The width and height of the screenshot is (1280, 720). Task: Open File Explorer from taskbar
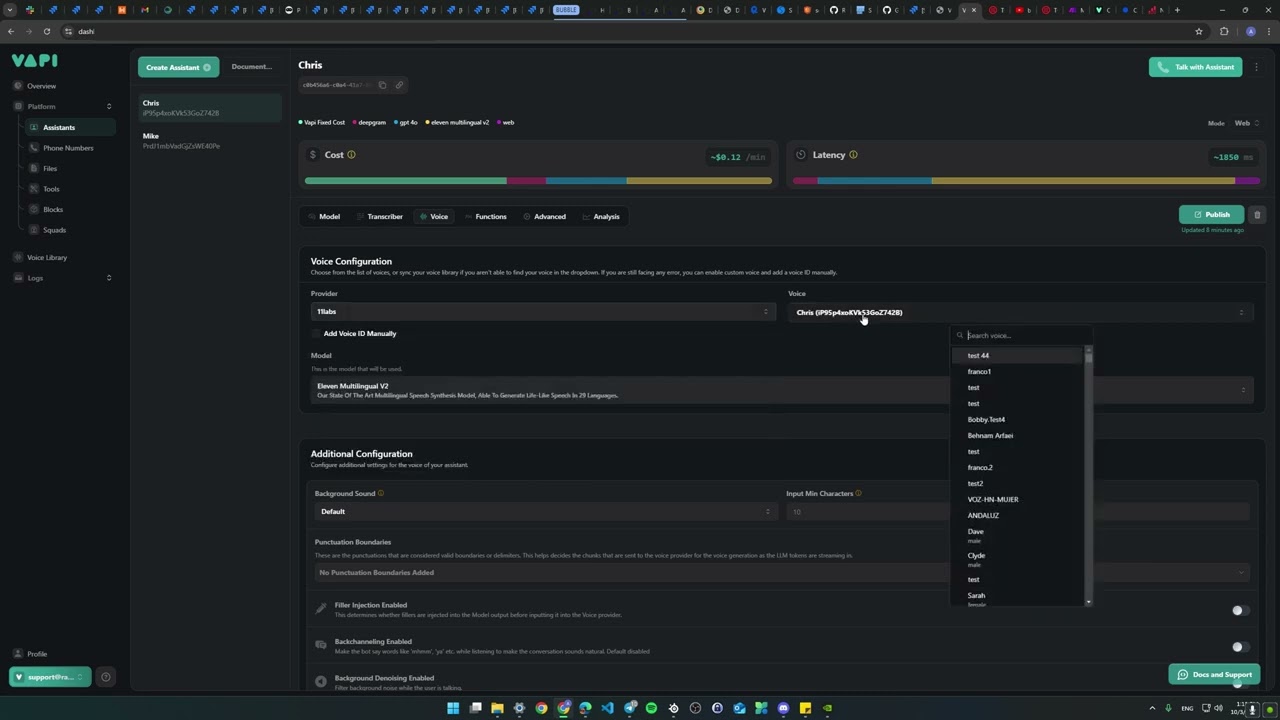[x=497, y=708]
